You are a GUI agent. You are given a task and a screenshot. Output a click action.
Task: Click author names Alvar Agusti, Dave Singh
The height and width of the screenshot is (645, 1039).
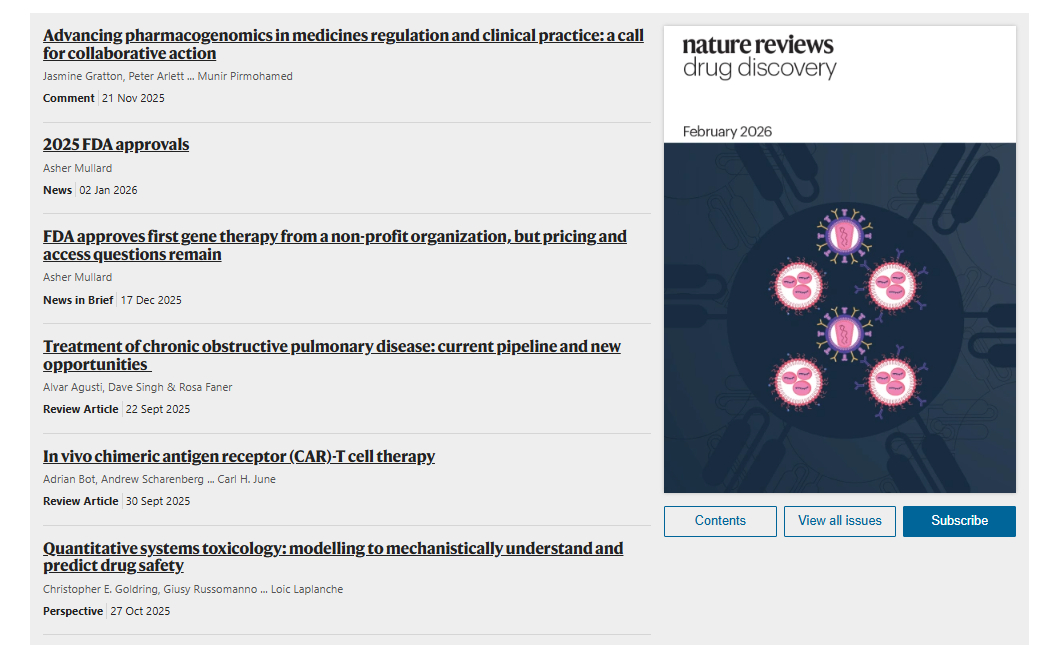[137, 387]
